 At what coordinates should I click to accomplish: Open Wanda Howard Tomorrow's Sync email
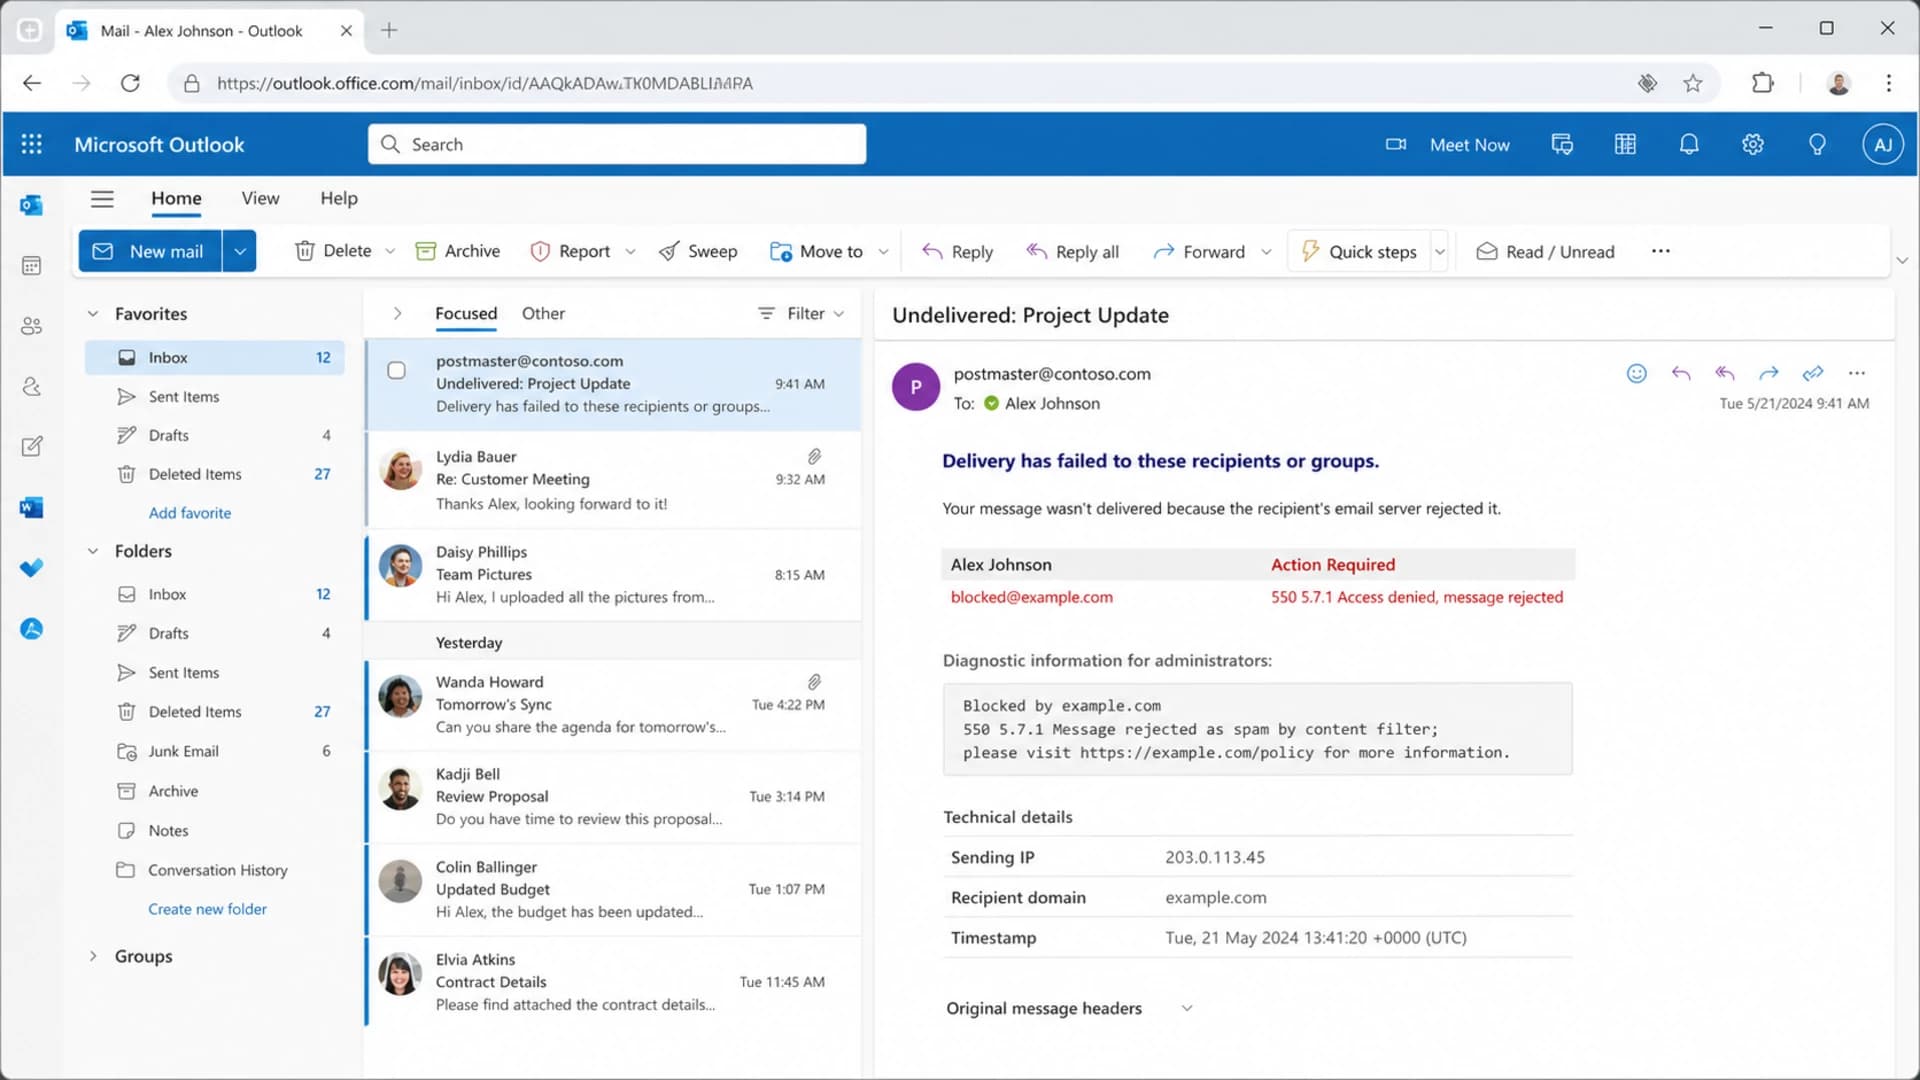614,705
